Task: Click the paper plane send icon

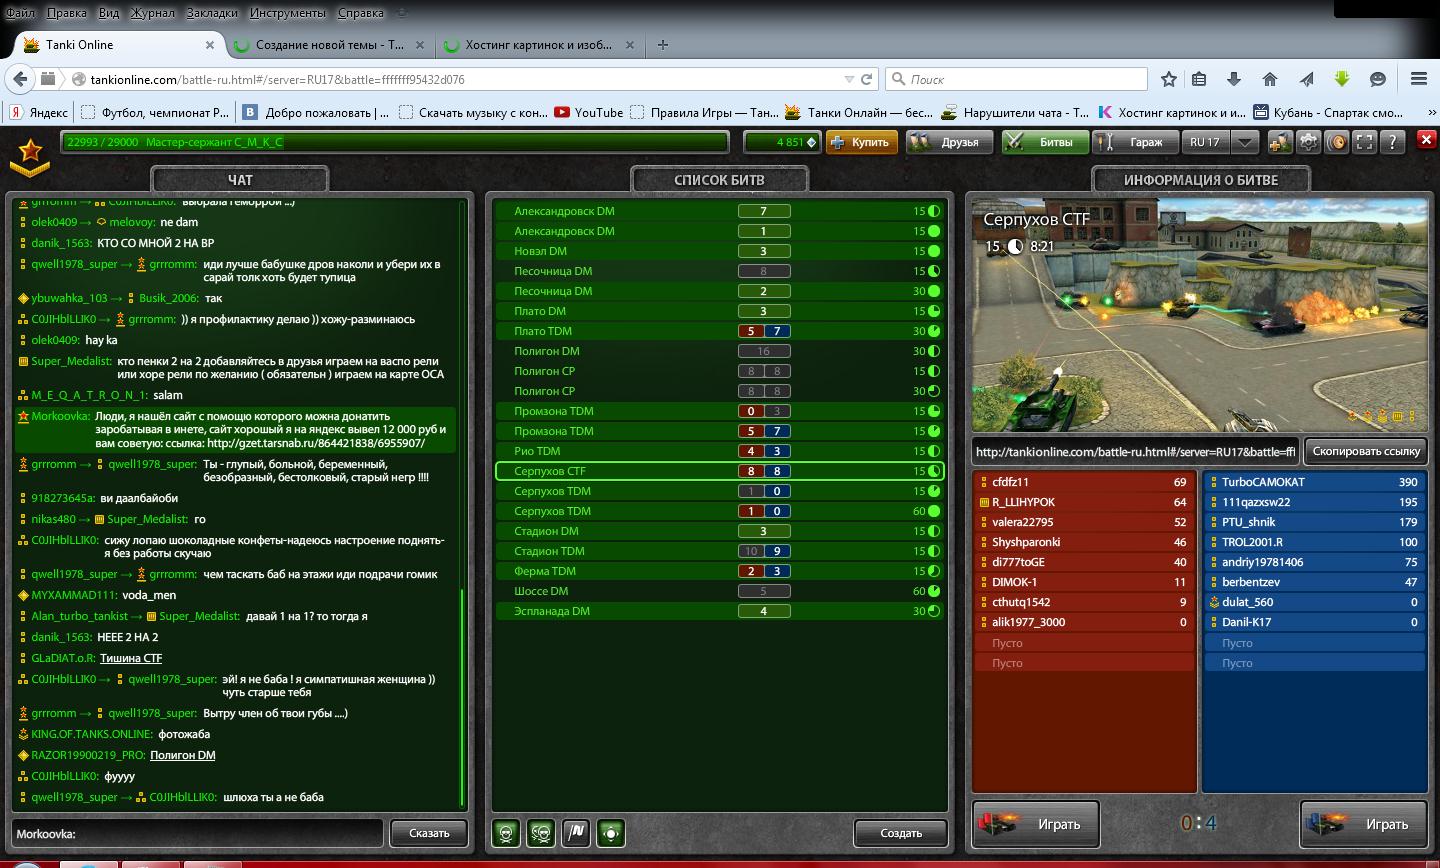Action: pos(1306,79)
